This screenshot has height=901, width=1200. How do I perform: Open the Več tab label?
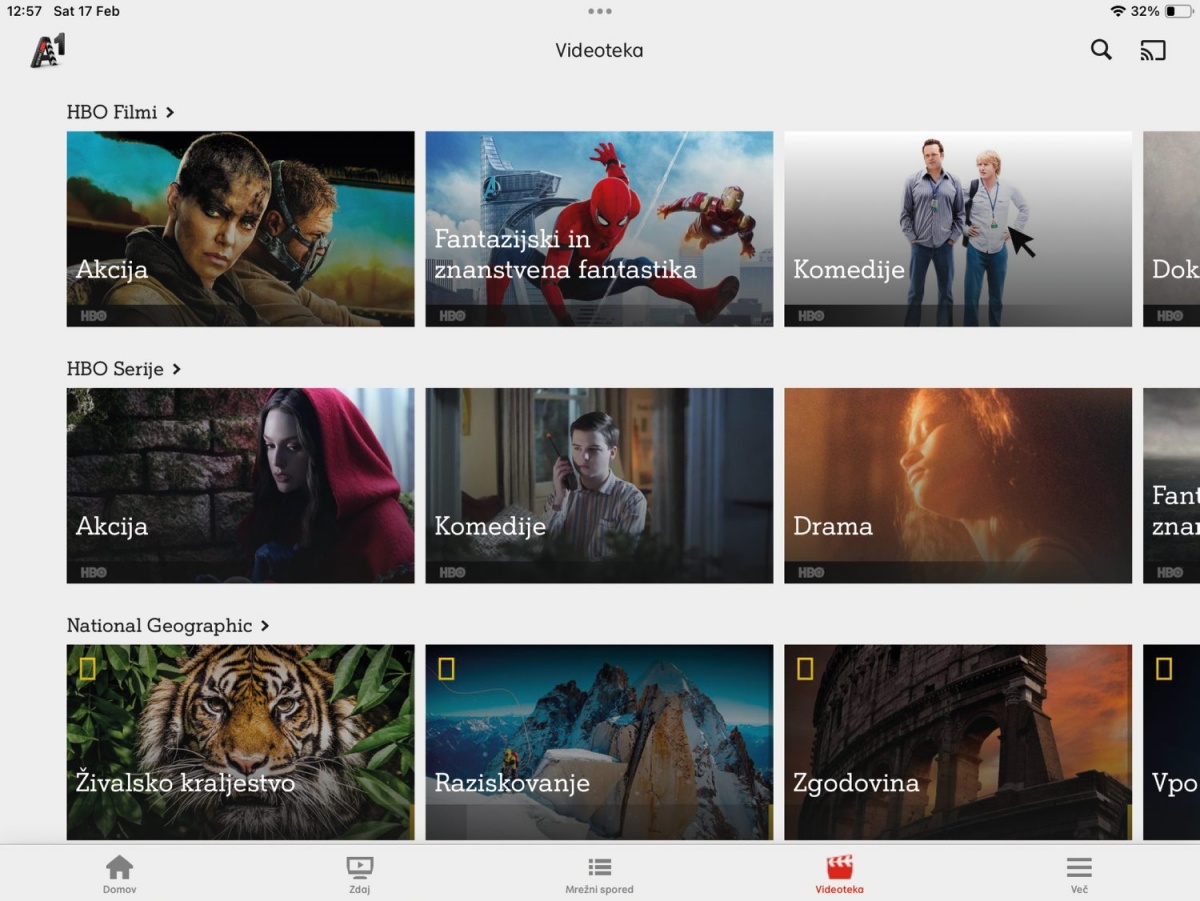click(1079, 889)
